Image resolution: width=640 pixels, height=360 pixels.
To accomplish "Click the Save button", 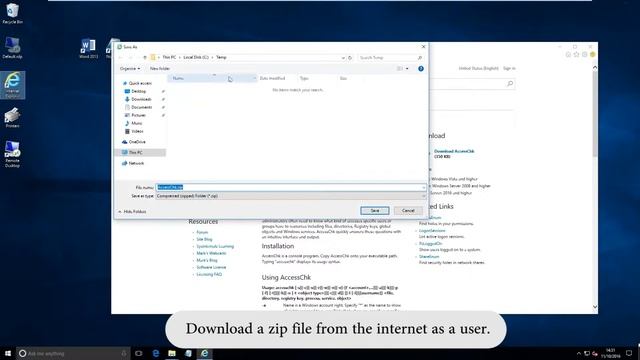I will pos(375,211).
